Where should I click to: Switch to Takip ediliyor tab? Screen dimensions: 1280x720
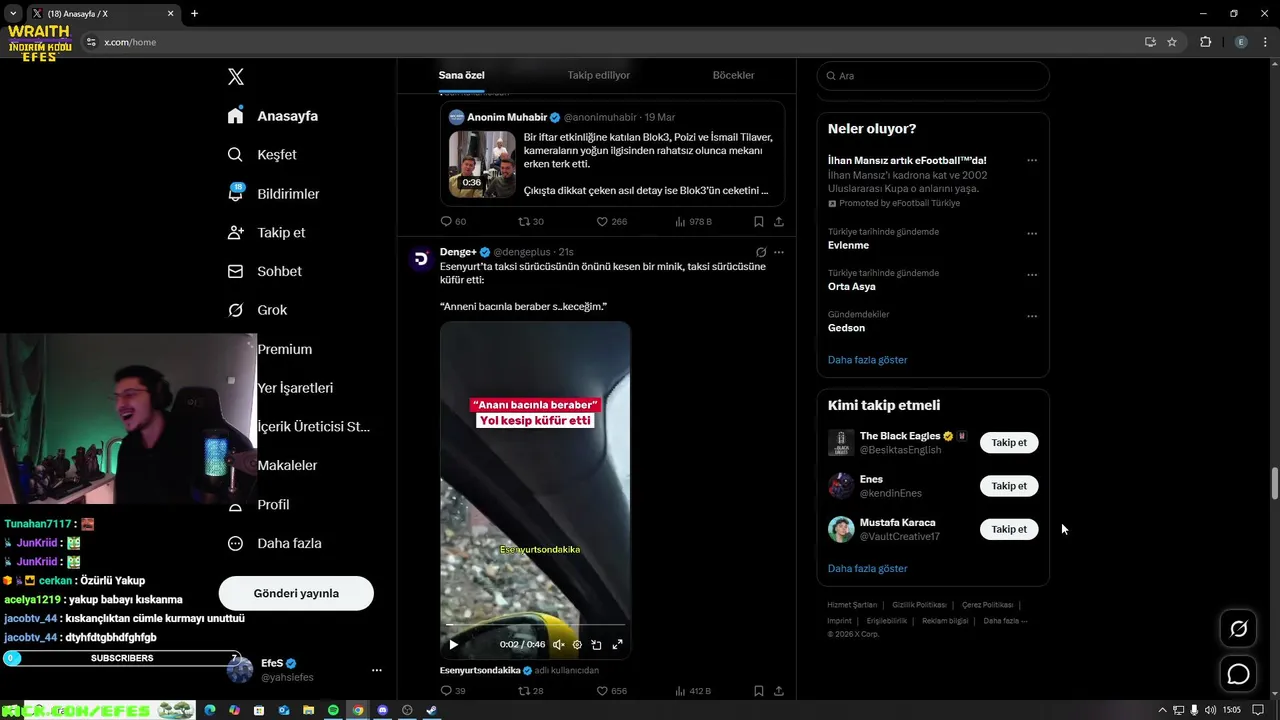pos(598,75)
